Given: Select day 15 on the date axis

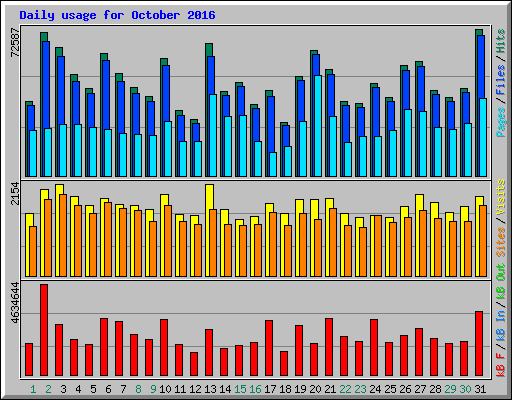Looking at the screenshot, I should point(240,389).
